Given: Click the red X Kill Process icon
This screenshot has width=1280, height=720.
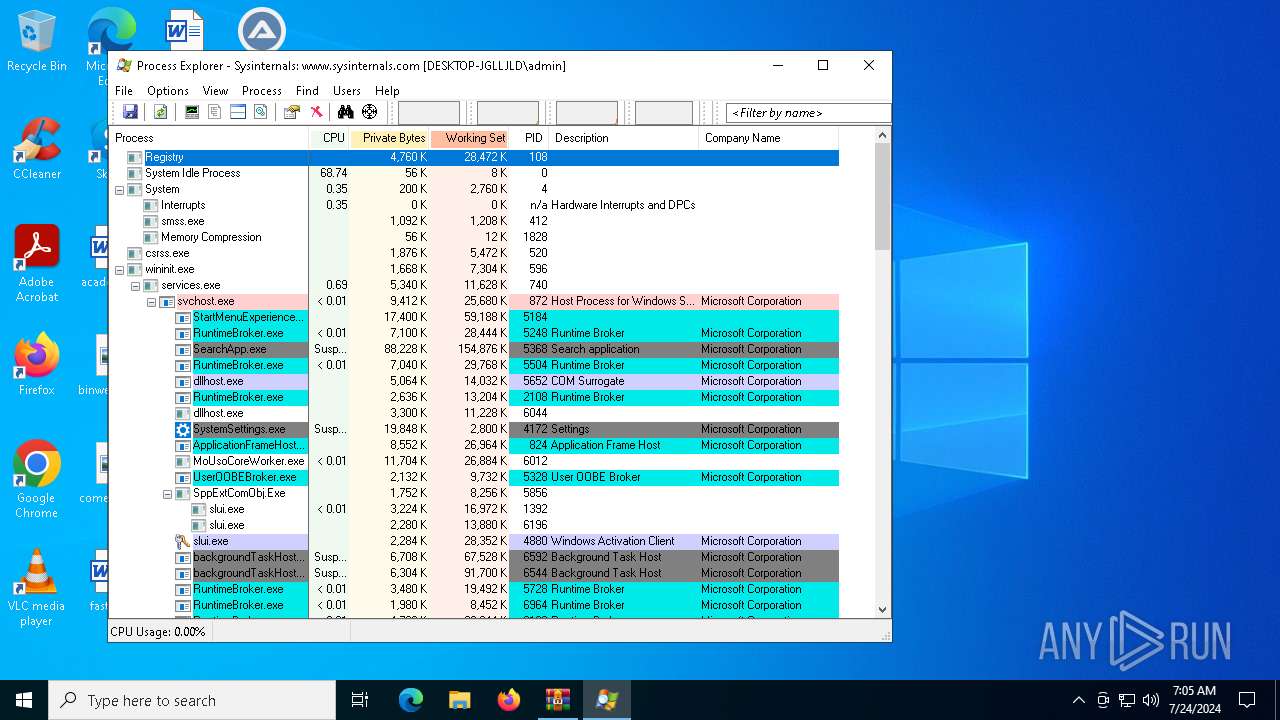Looking at the screenshot, I should tap(316, 112).
